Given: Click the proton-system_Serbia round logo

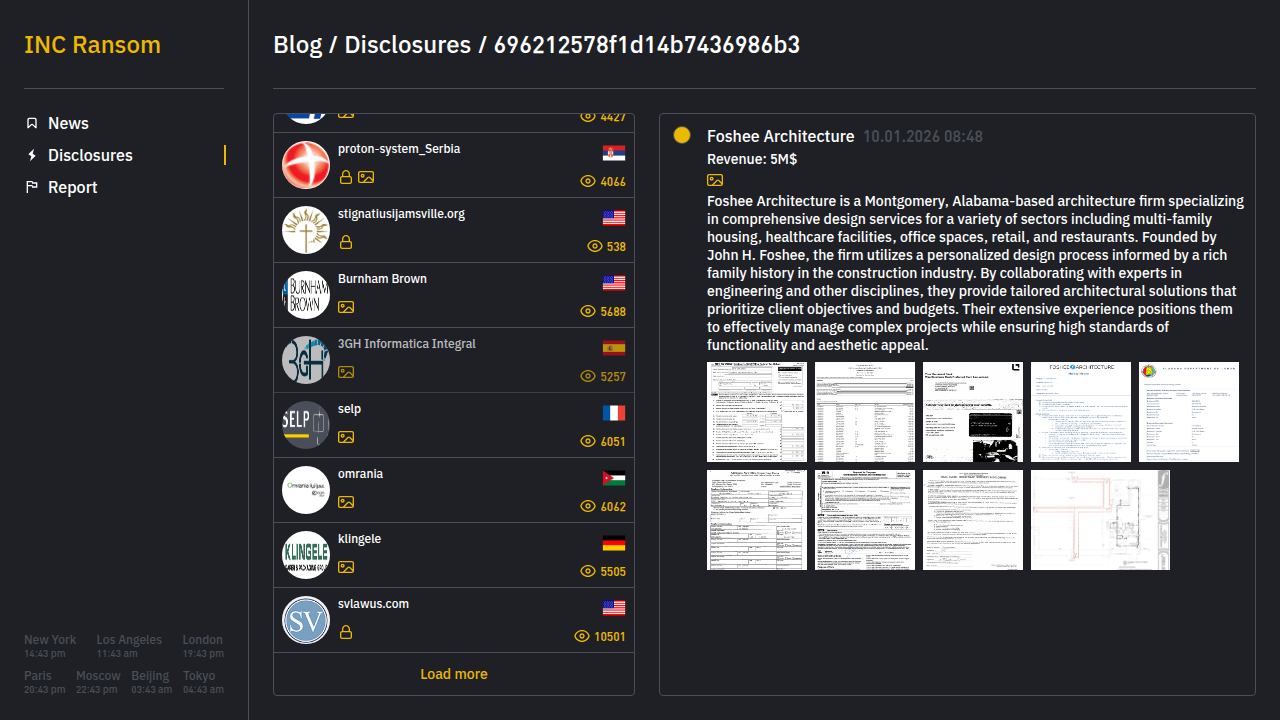Looking at the screenshot, I should tap(306, 165).
